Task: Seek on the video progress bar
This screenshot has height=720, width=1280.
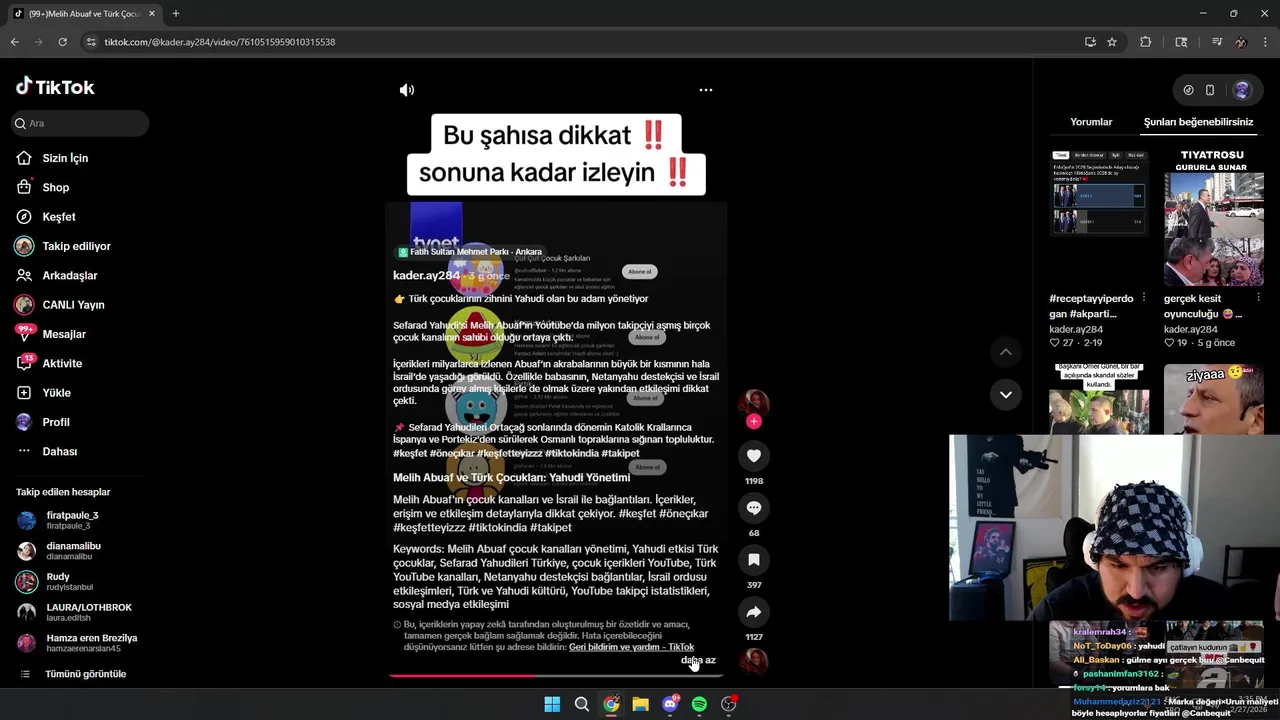Action: tap(556, 675)
